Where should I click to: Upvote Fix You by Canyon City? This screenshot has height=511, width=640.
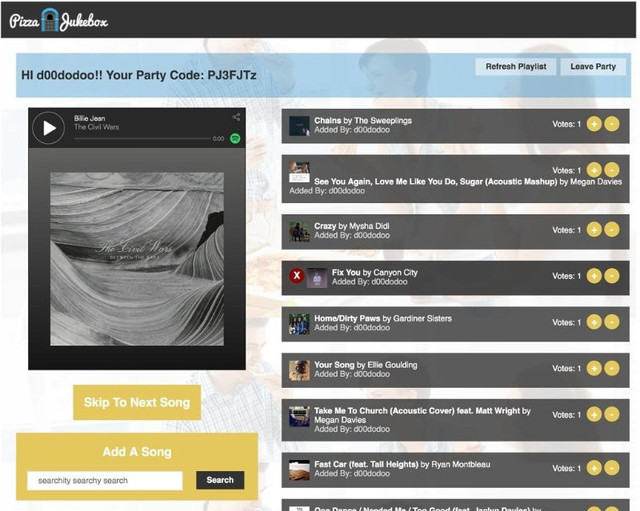[x=594, y=276]
